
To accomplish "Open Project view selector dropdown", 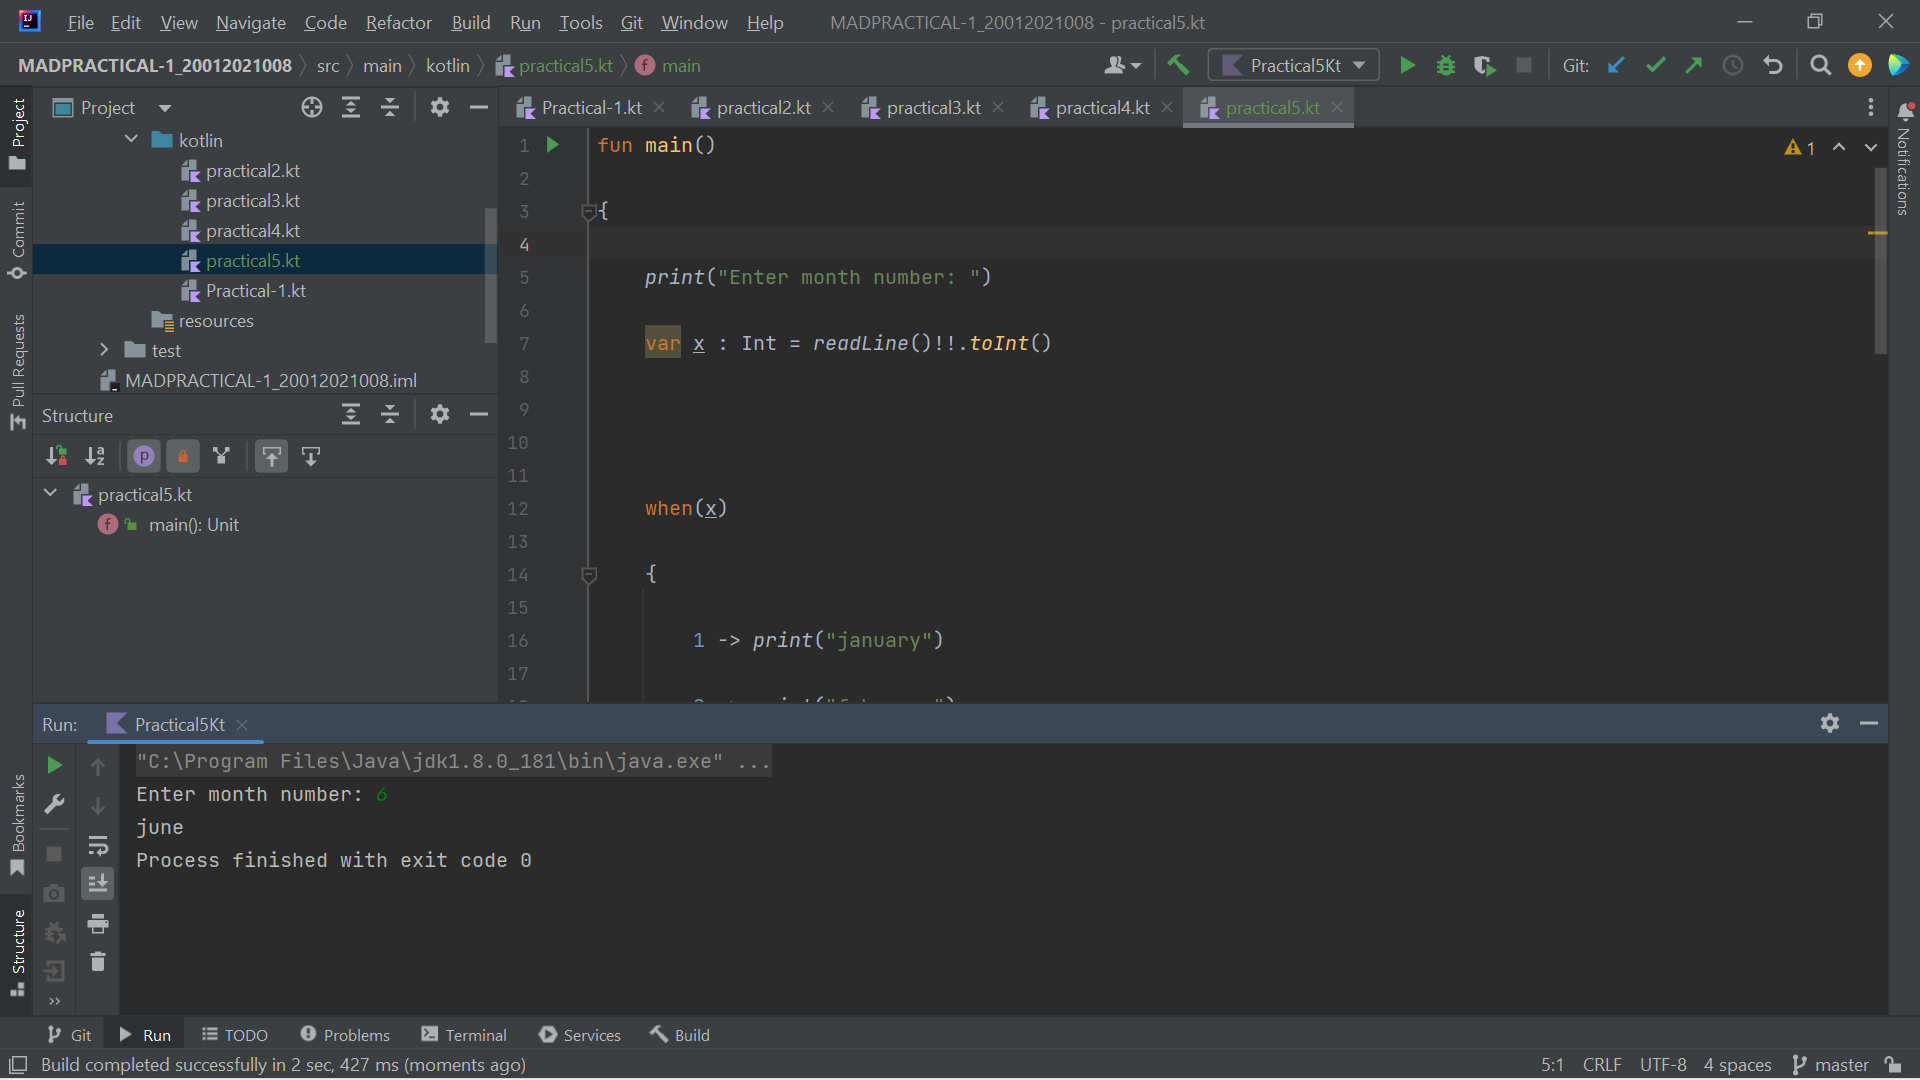I will coord(164,108).
